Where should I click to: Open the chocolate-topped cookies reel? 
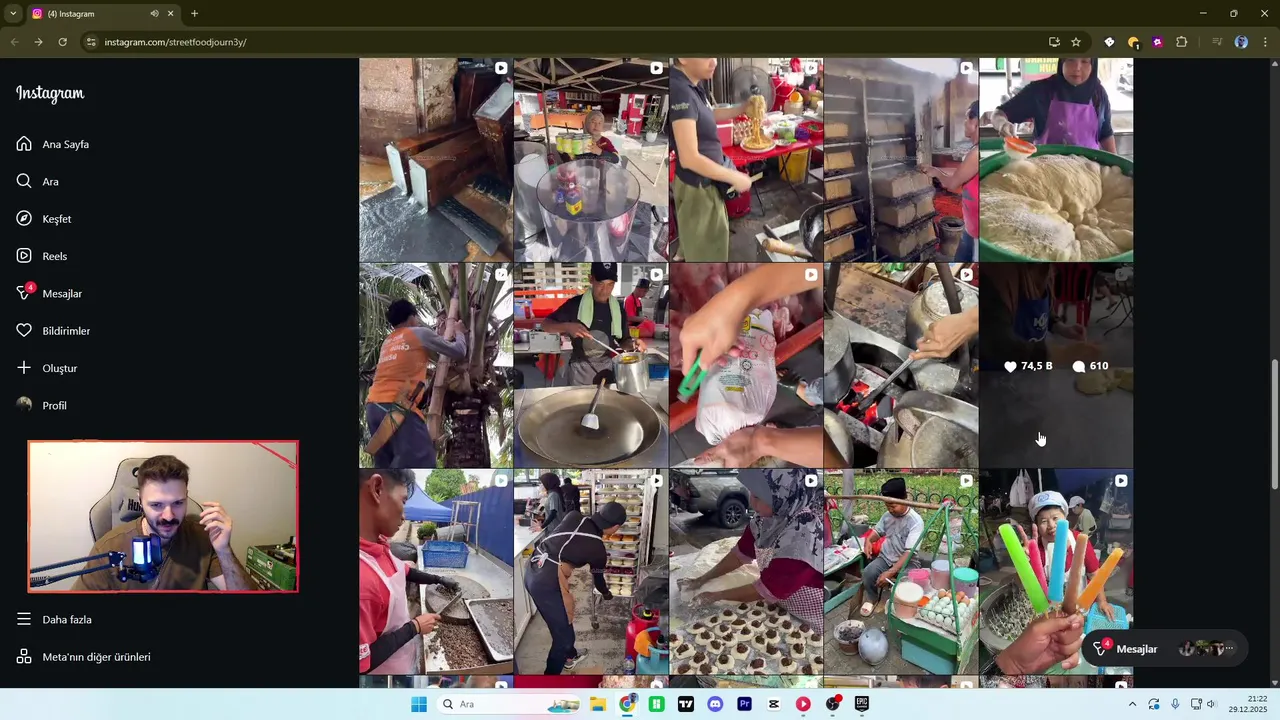(x=746, y=572)
